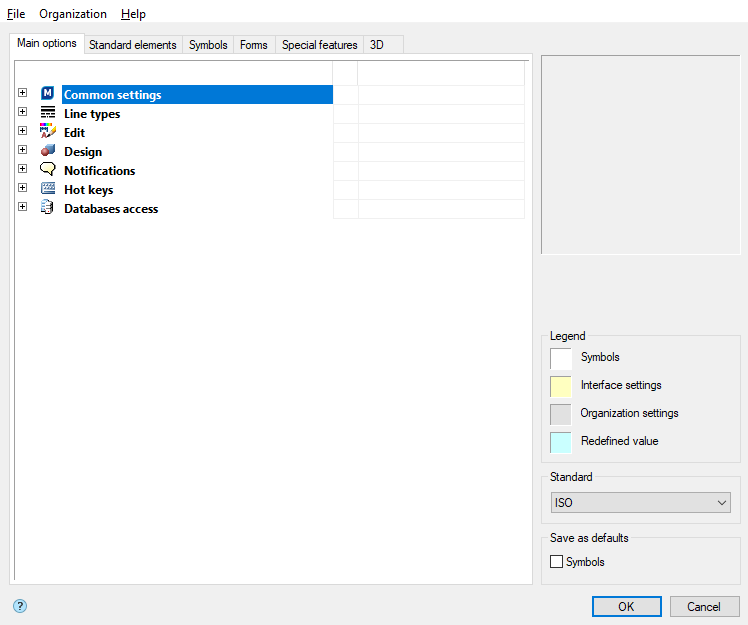
Task: Click the Line types icon
Action: pyautogui.click(x=48, y=112)
